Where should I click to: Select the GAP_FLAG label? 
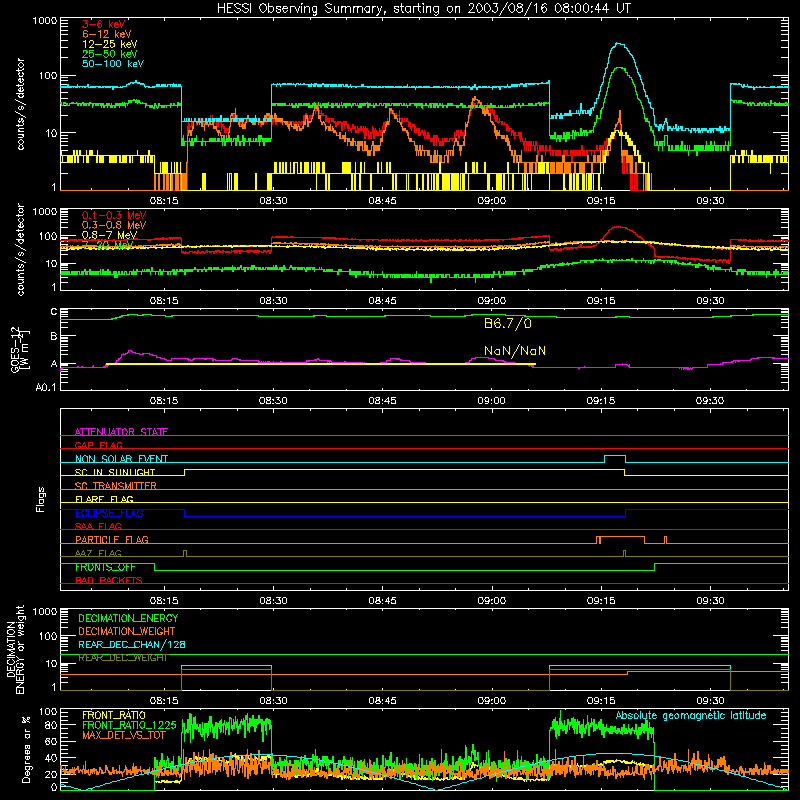98,445
